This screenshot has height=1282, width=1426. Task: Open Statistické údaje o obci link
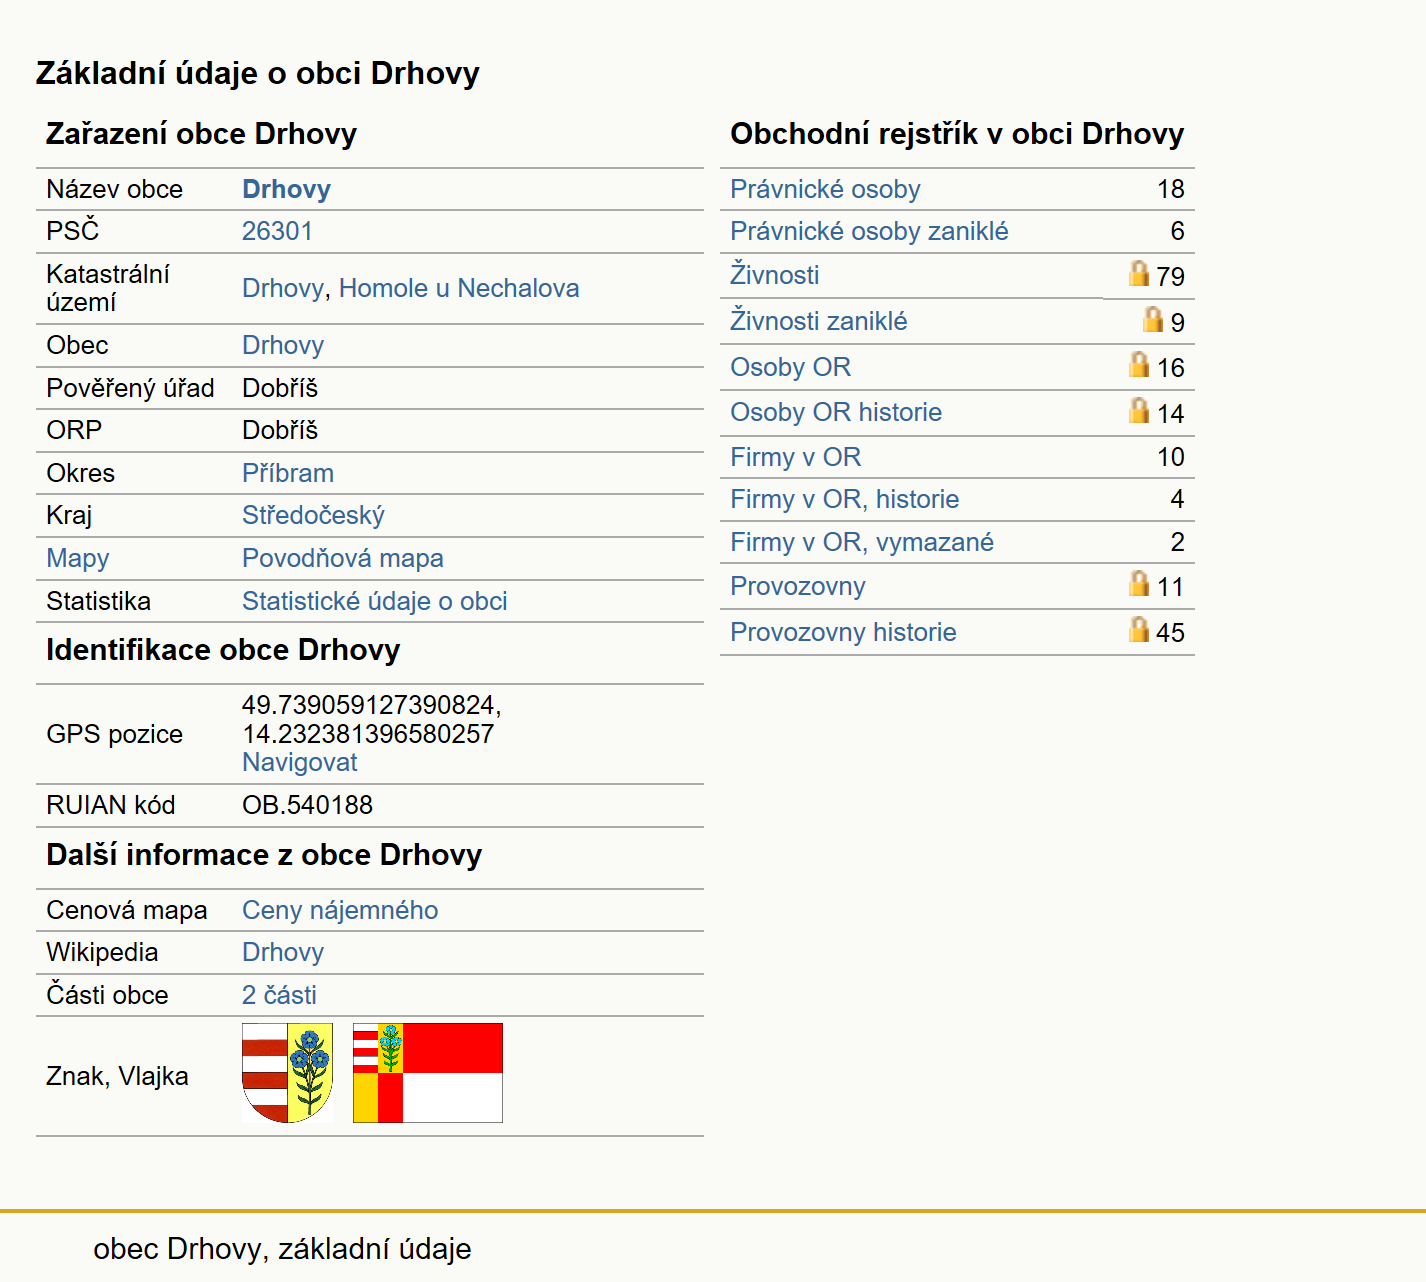(x=375, y=601)
